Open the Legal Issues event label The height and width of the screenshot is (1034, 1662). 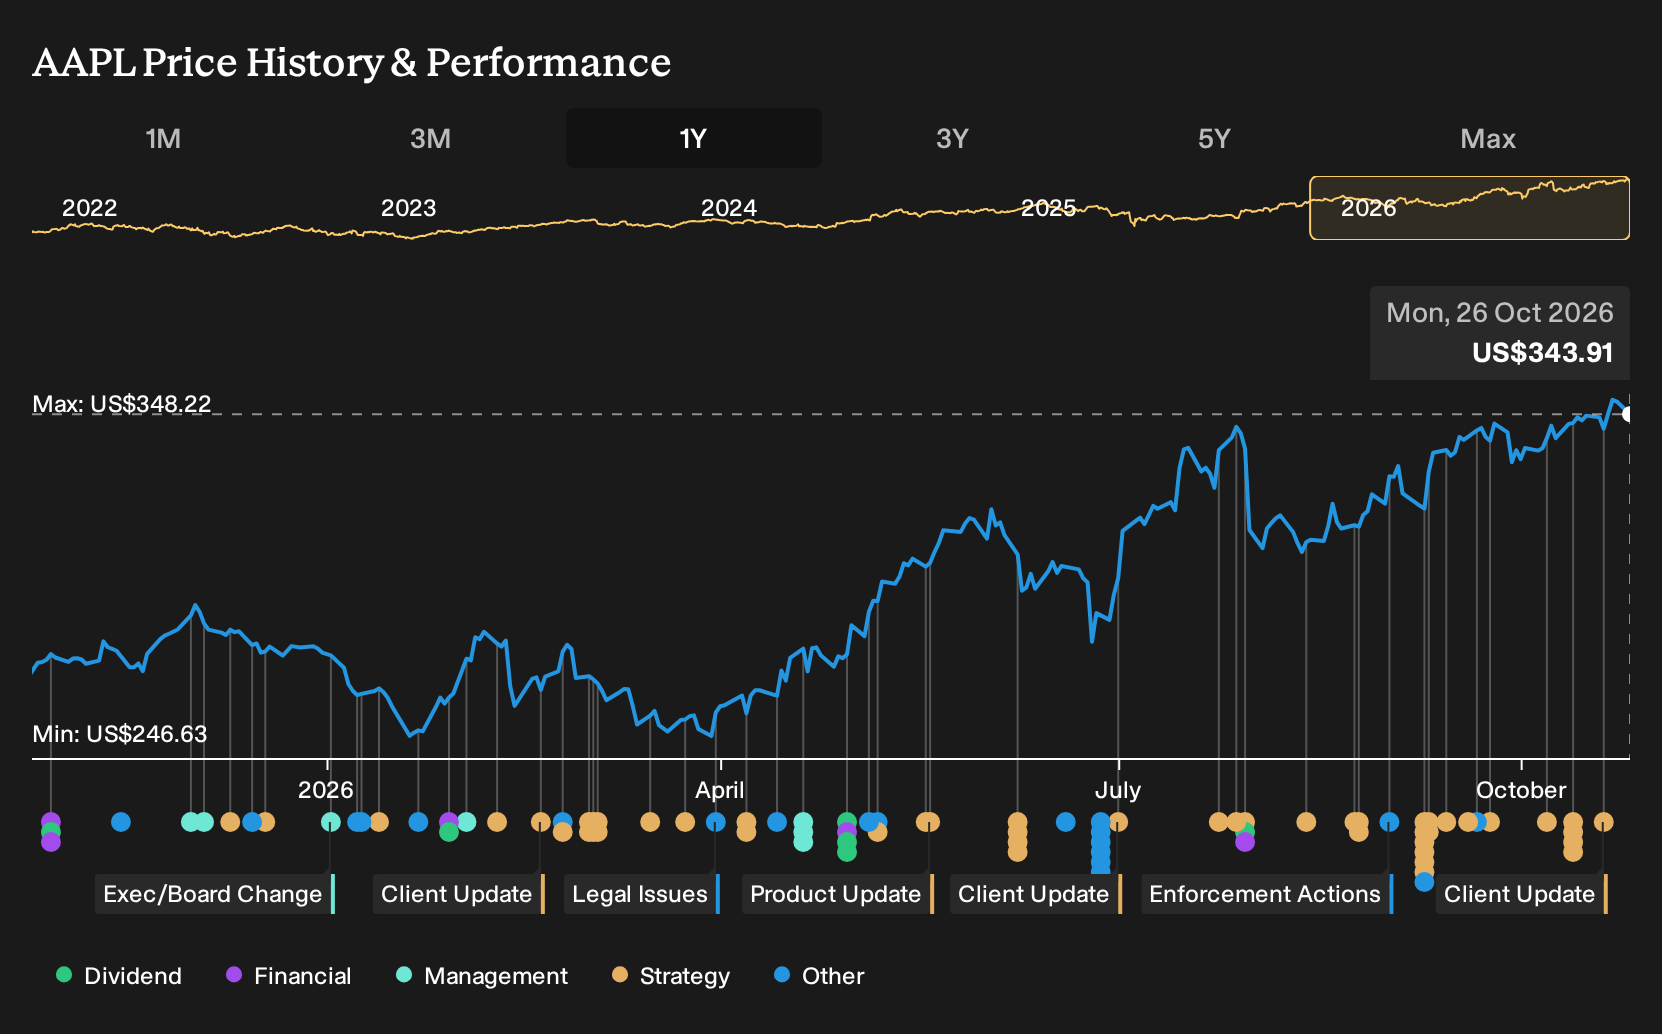[x=642, y=894]
